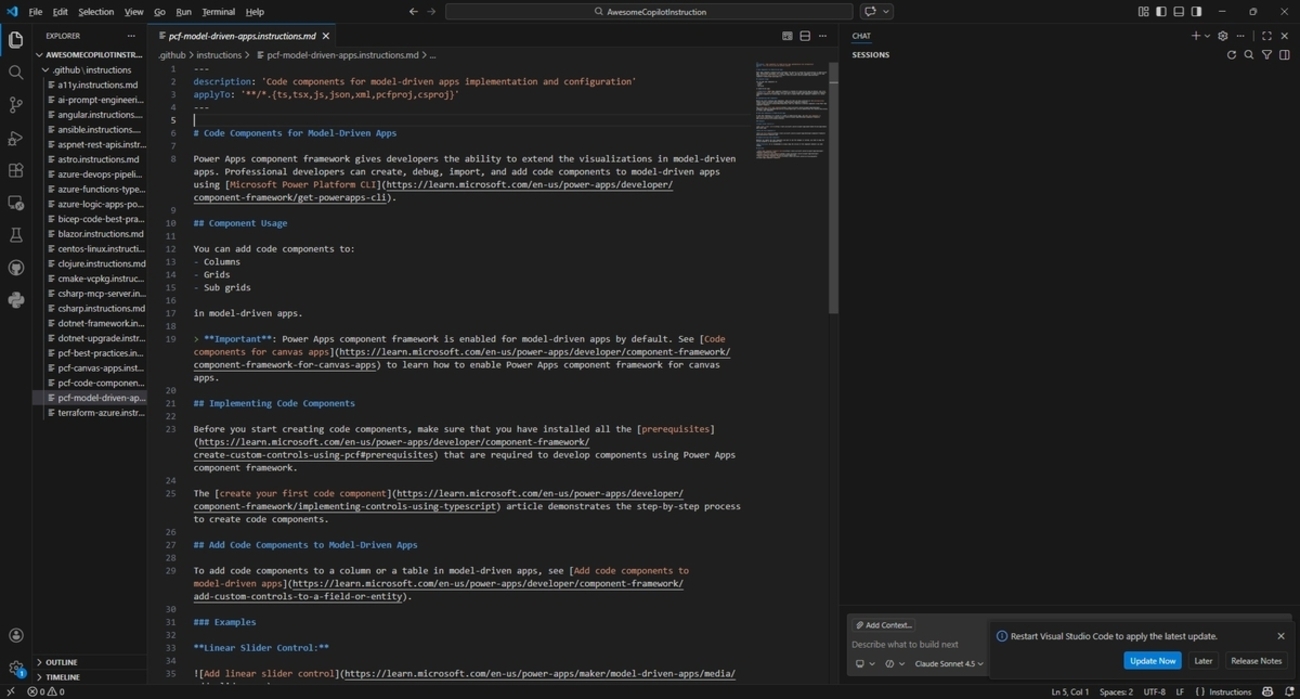Image resolution: width=1300 pixels, height=699 pixels.
Task: Open the Accounts icon in the activity bar
Action: 16,635
